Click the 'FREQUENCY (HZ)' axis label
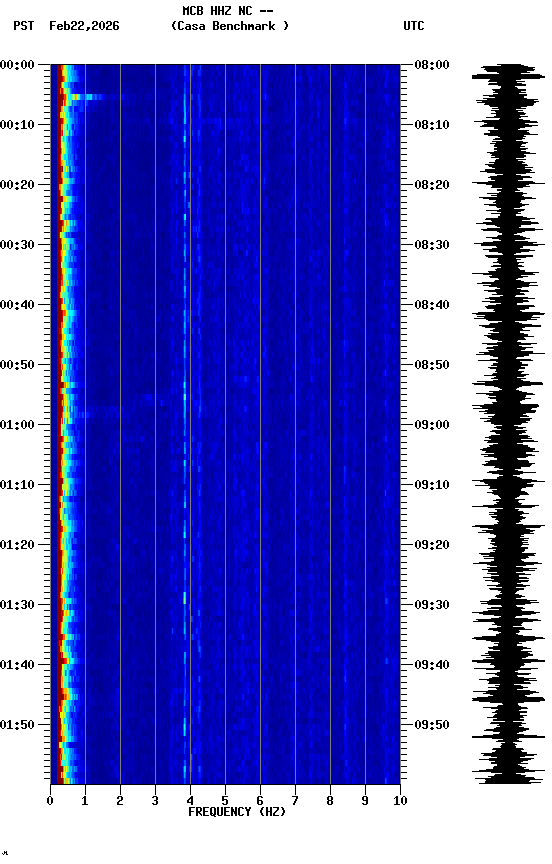Image resolution: width=552 pixels, height=864 pixels. [x=237, y=812]
